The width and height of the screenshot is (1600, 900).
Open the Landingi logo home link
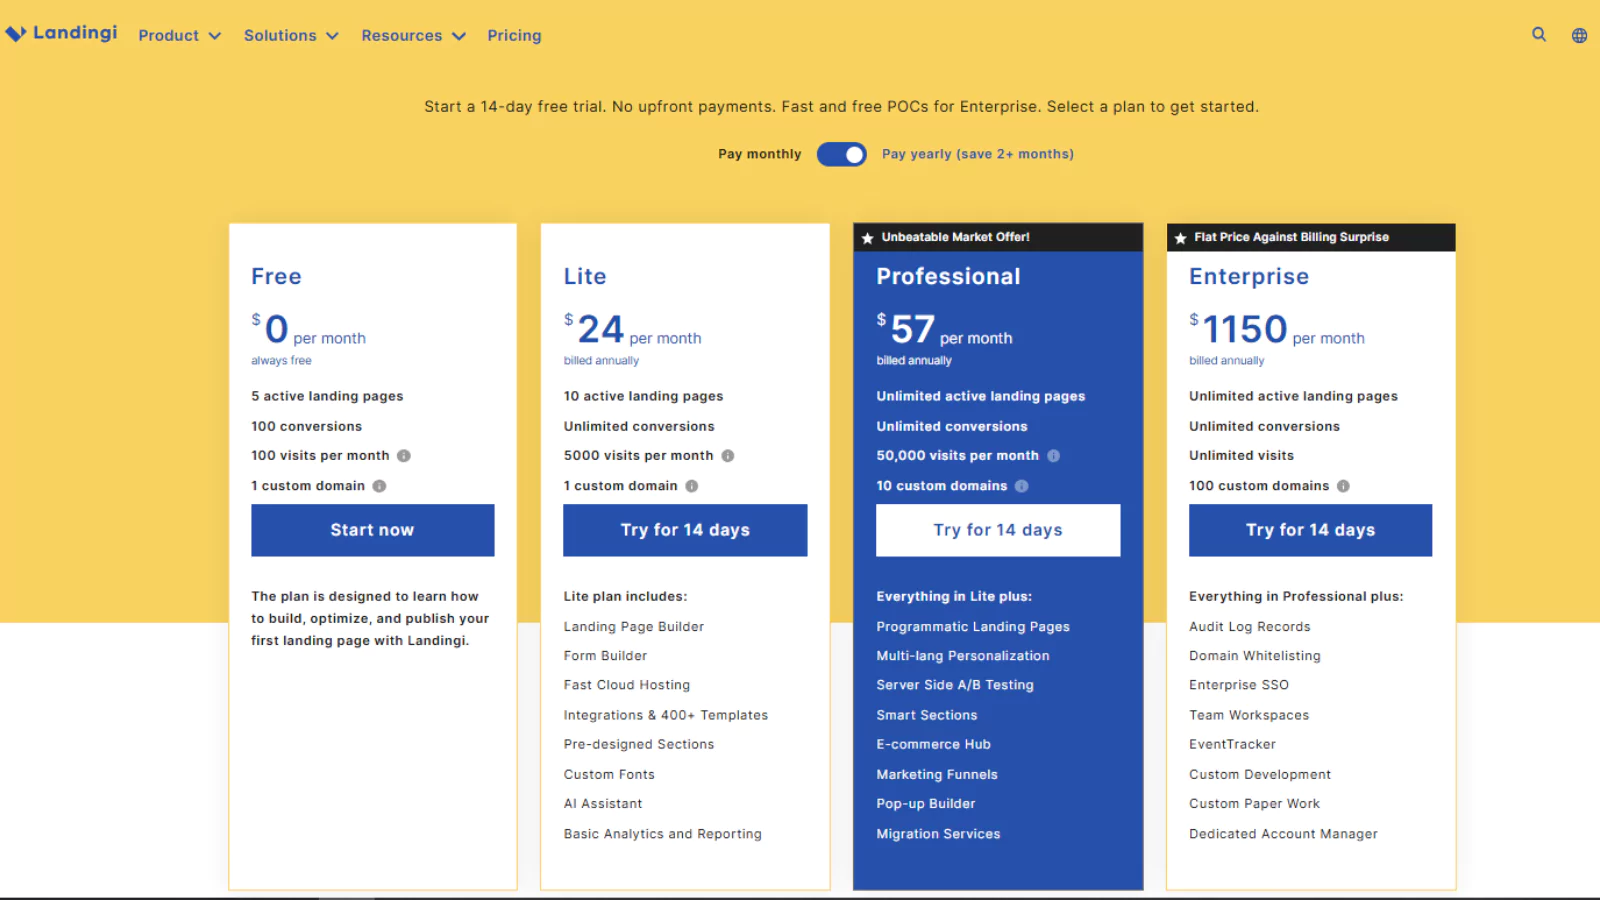pyautogui.click(x=61, y=33)
